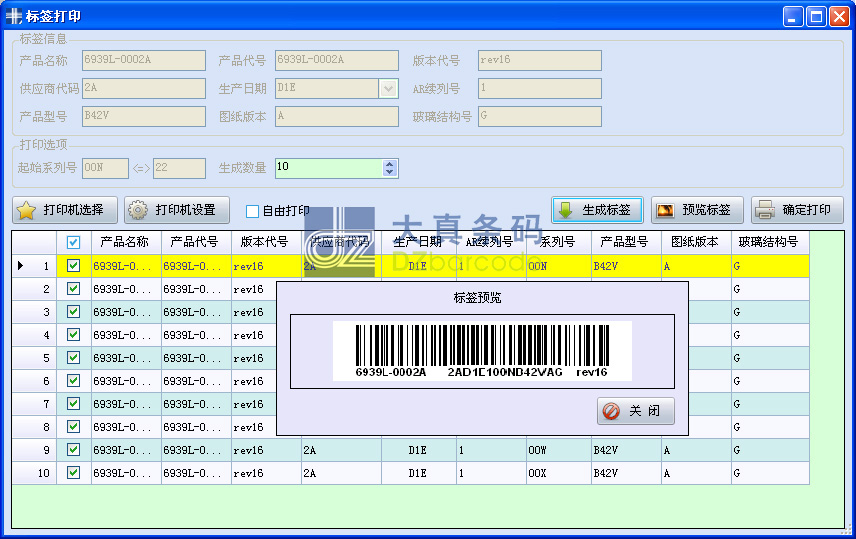Uncheck the checkbox in row 3
Viewport: 856px width, 539px height.
73,311
